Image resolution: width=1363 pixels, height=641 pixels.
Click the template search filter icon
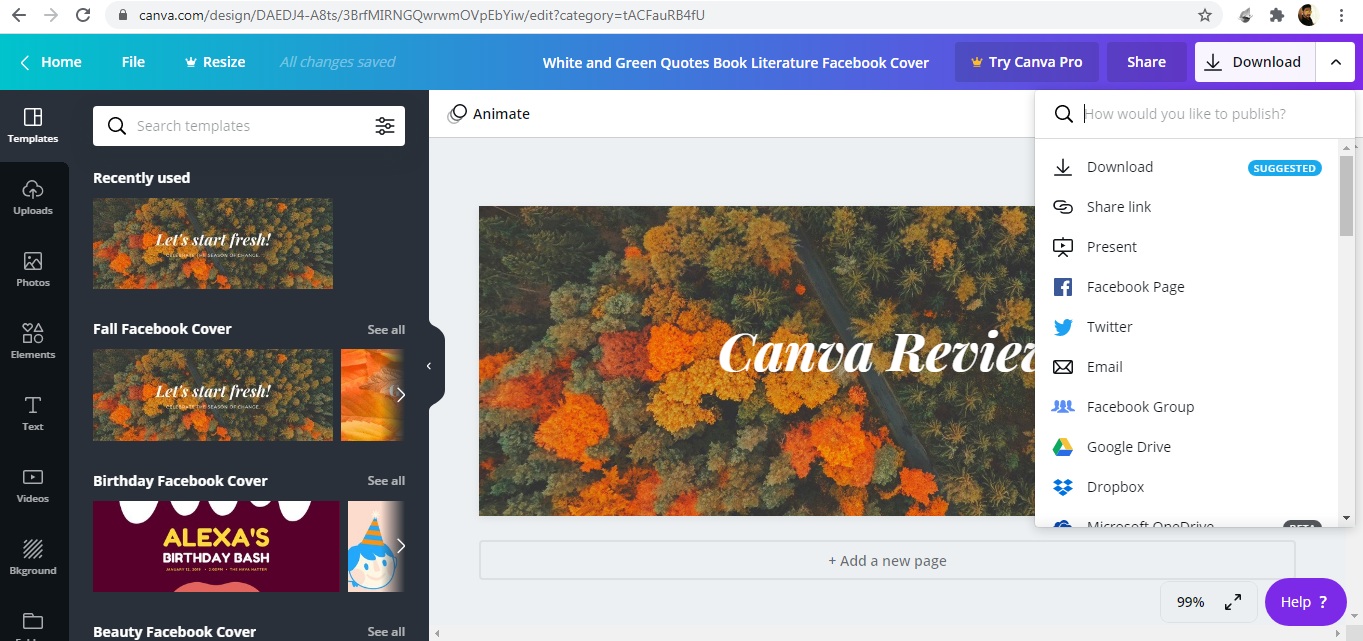[385, 126]
